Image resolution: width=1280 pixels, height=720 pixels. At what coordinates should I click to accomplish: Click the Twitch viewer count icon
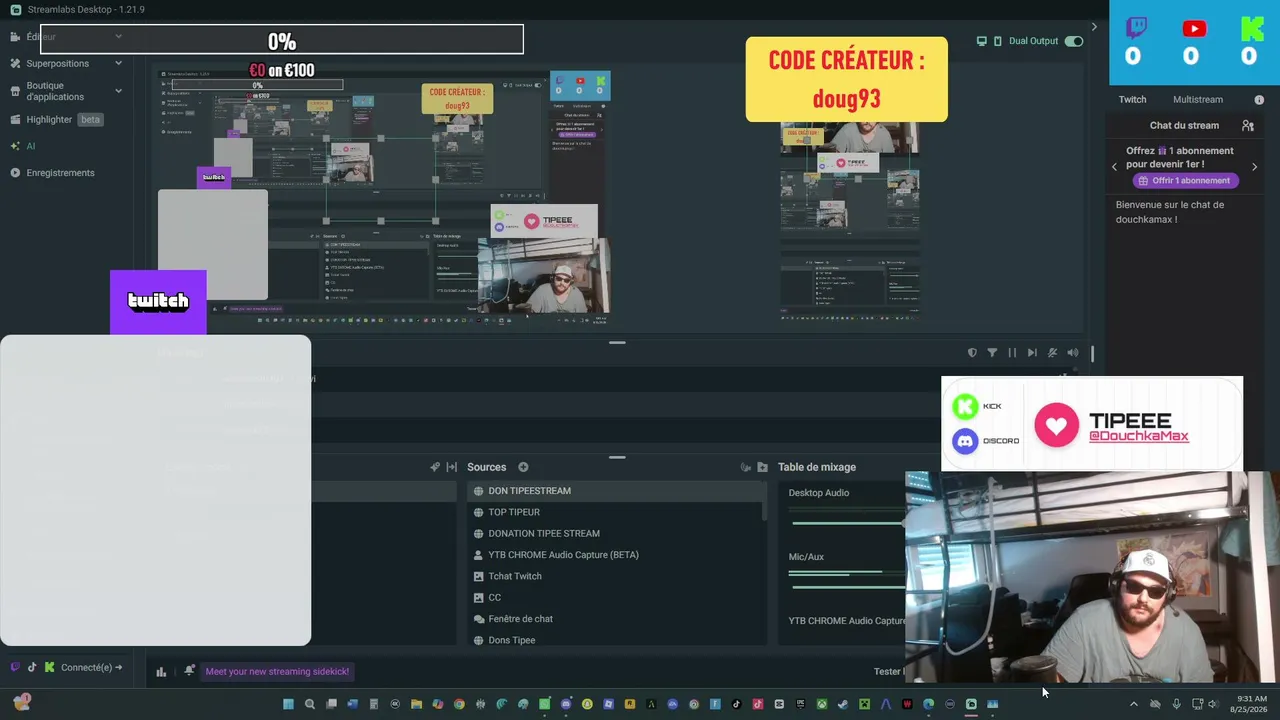click(1137, 28)
